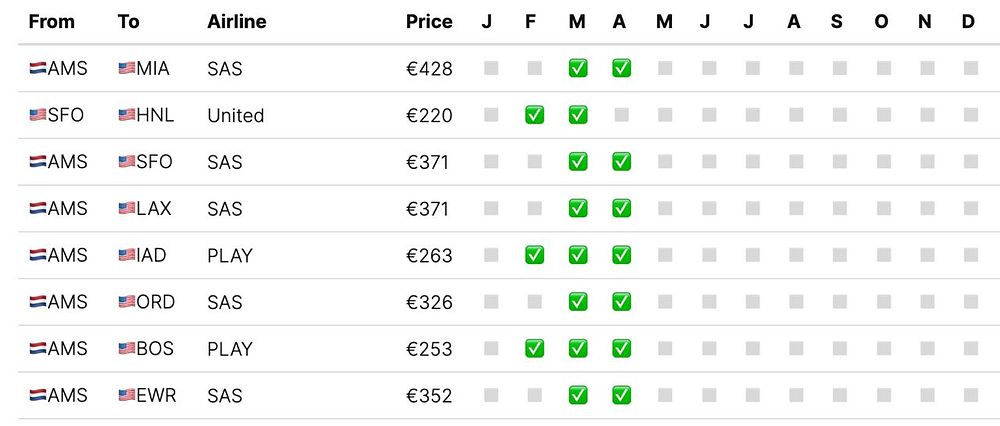Click the PLAY airline in IAD row
The width and height of the screenshot is (1000, 426).
coord(229,255)
